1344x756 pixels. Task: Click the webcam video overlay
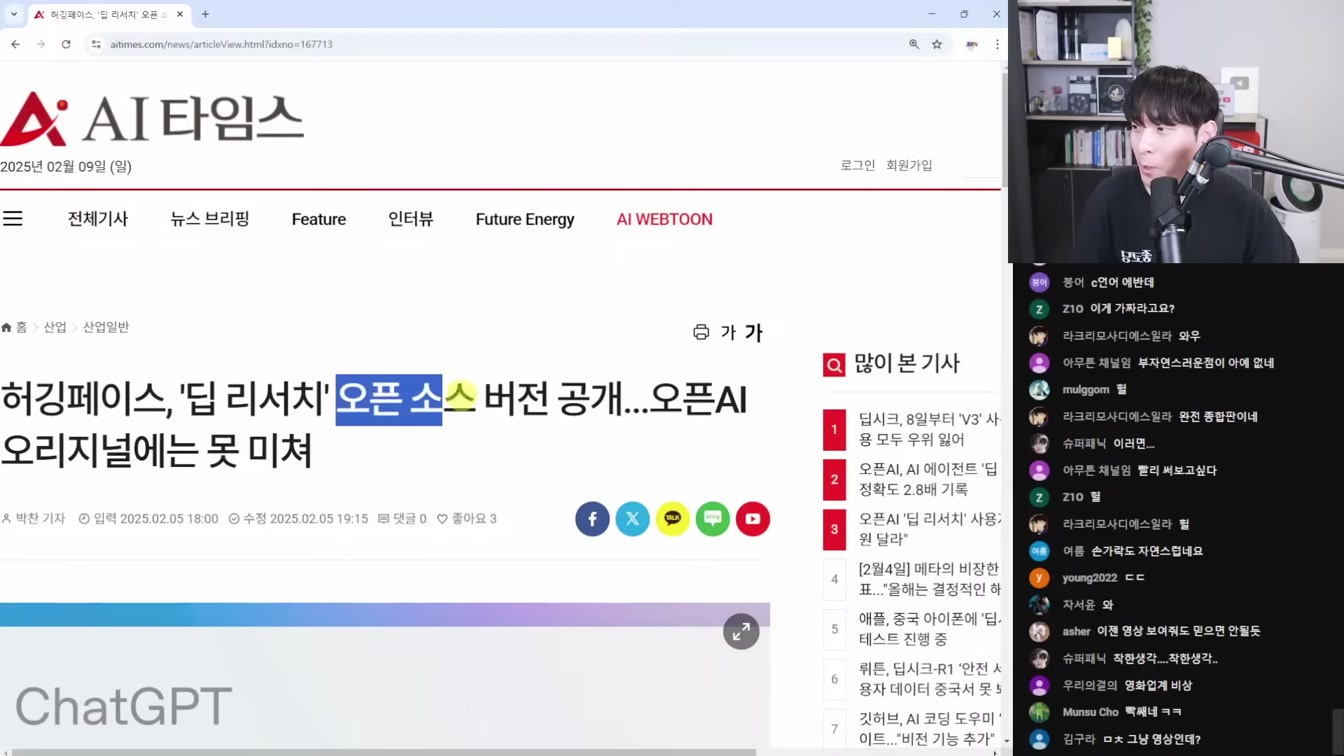[1176, 131]
